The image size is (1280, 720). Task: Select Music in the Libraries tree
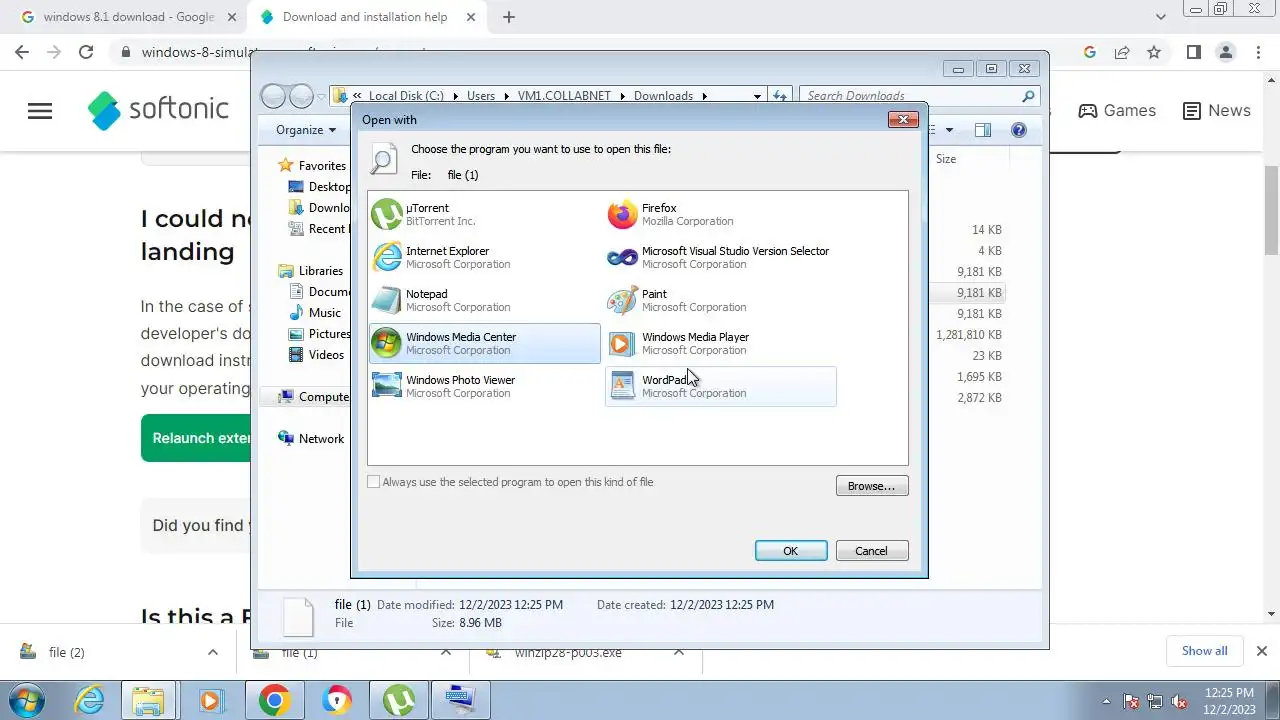tap(325, 313)
